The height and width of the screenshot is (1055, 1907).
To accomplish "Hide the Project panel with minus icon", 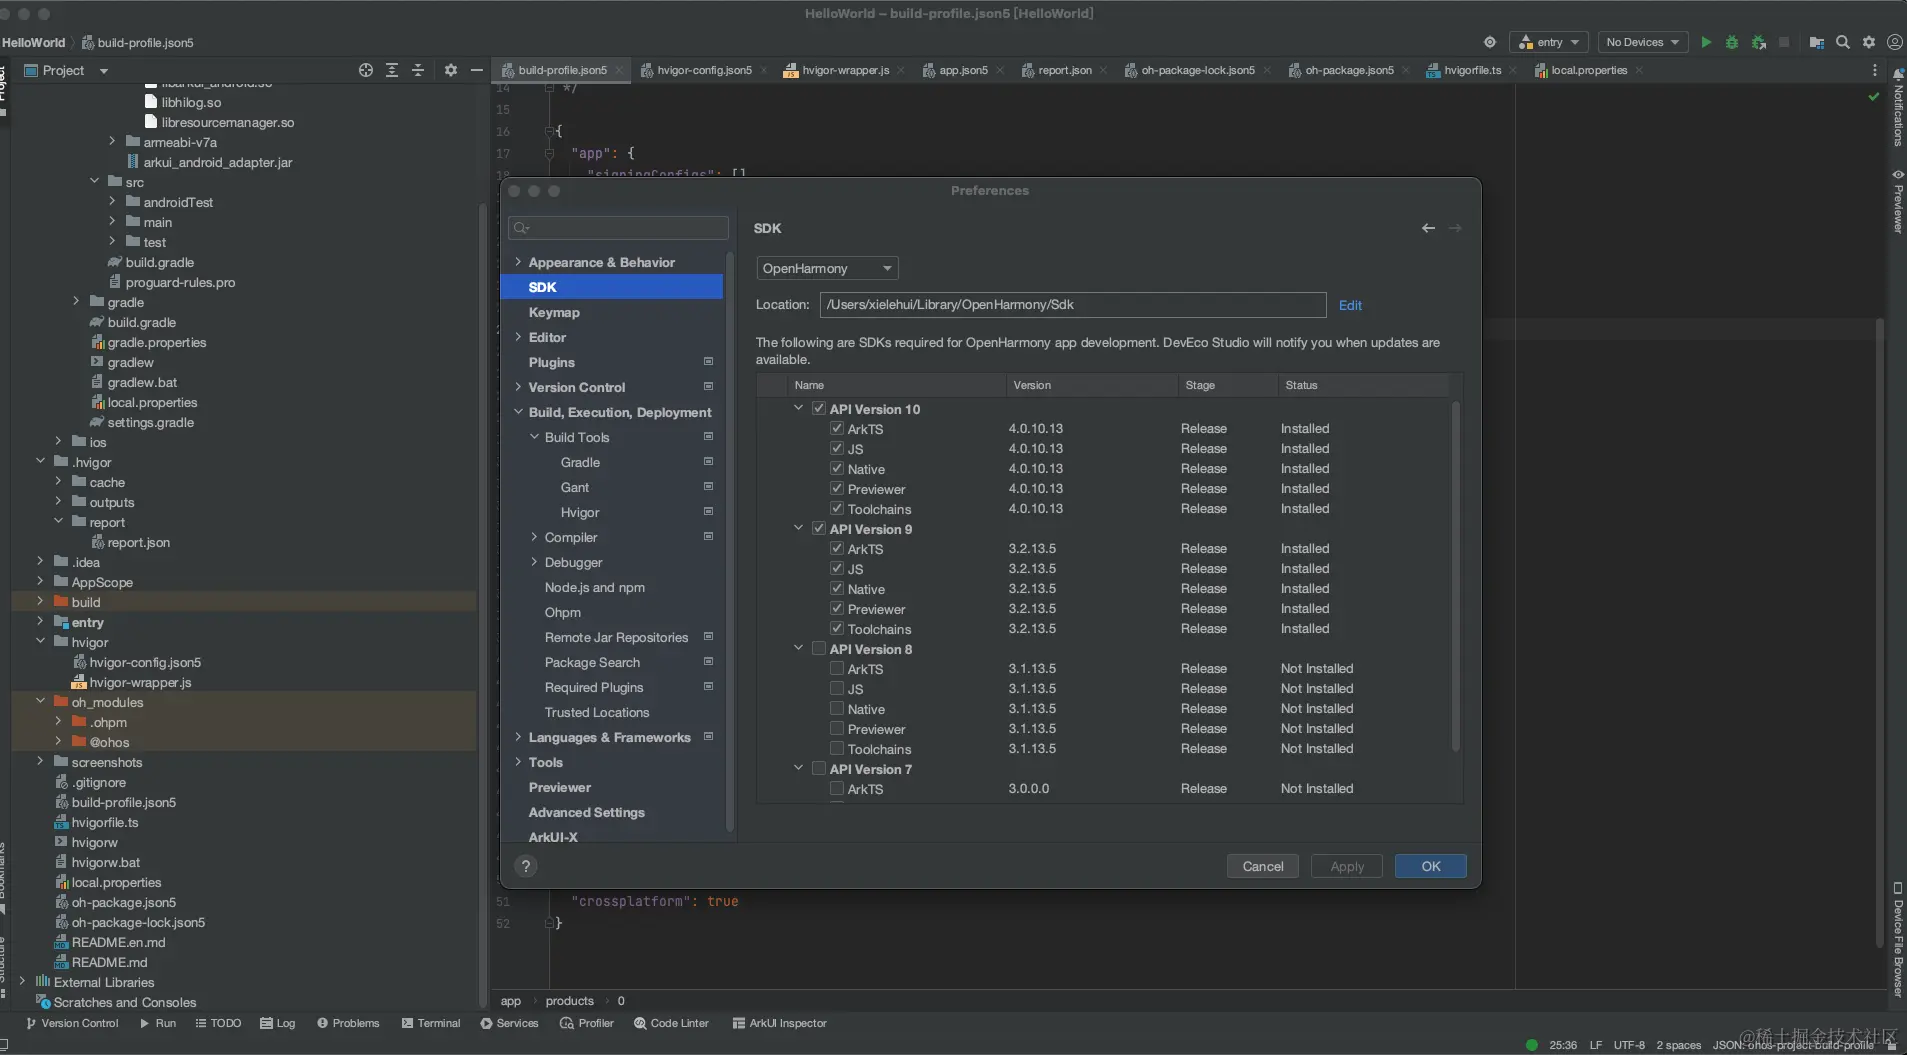I will point(477,70).
